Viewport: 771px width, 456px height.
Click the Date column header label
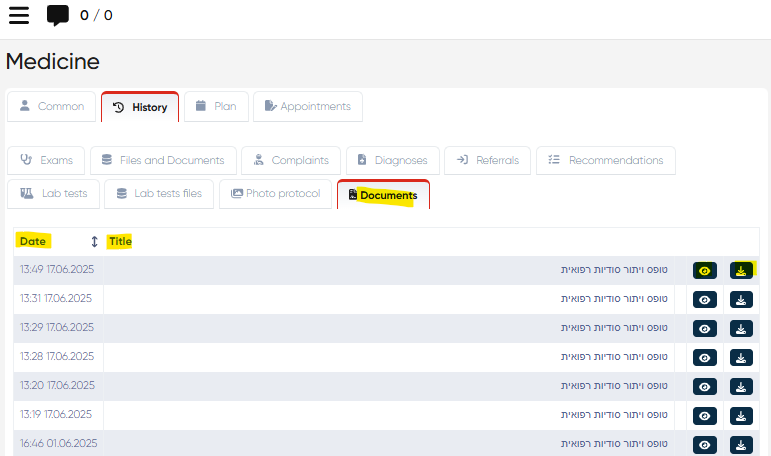(x=33, y=242)
